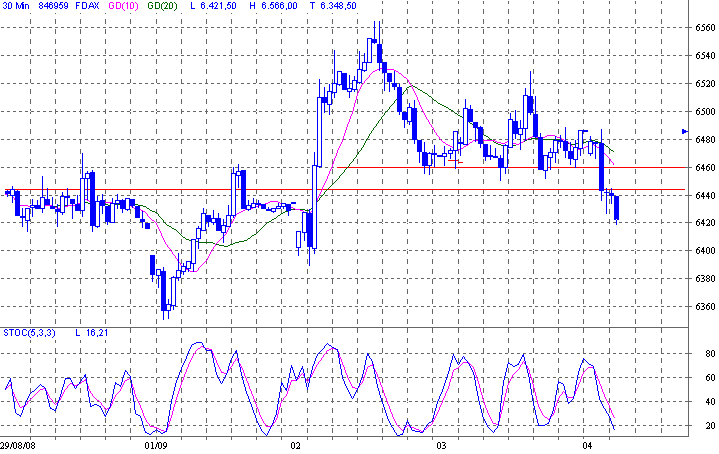Viewport: 719px width, 454px height.
Task: Click the '30 Min' timeframe label
Action: [16, 6]
